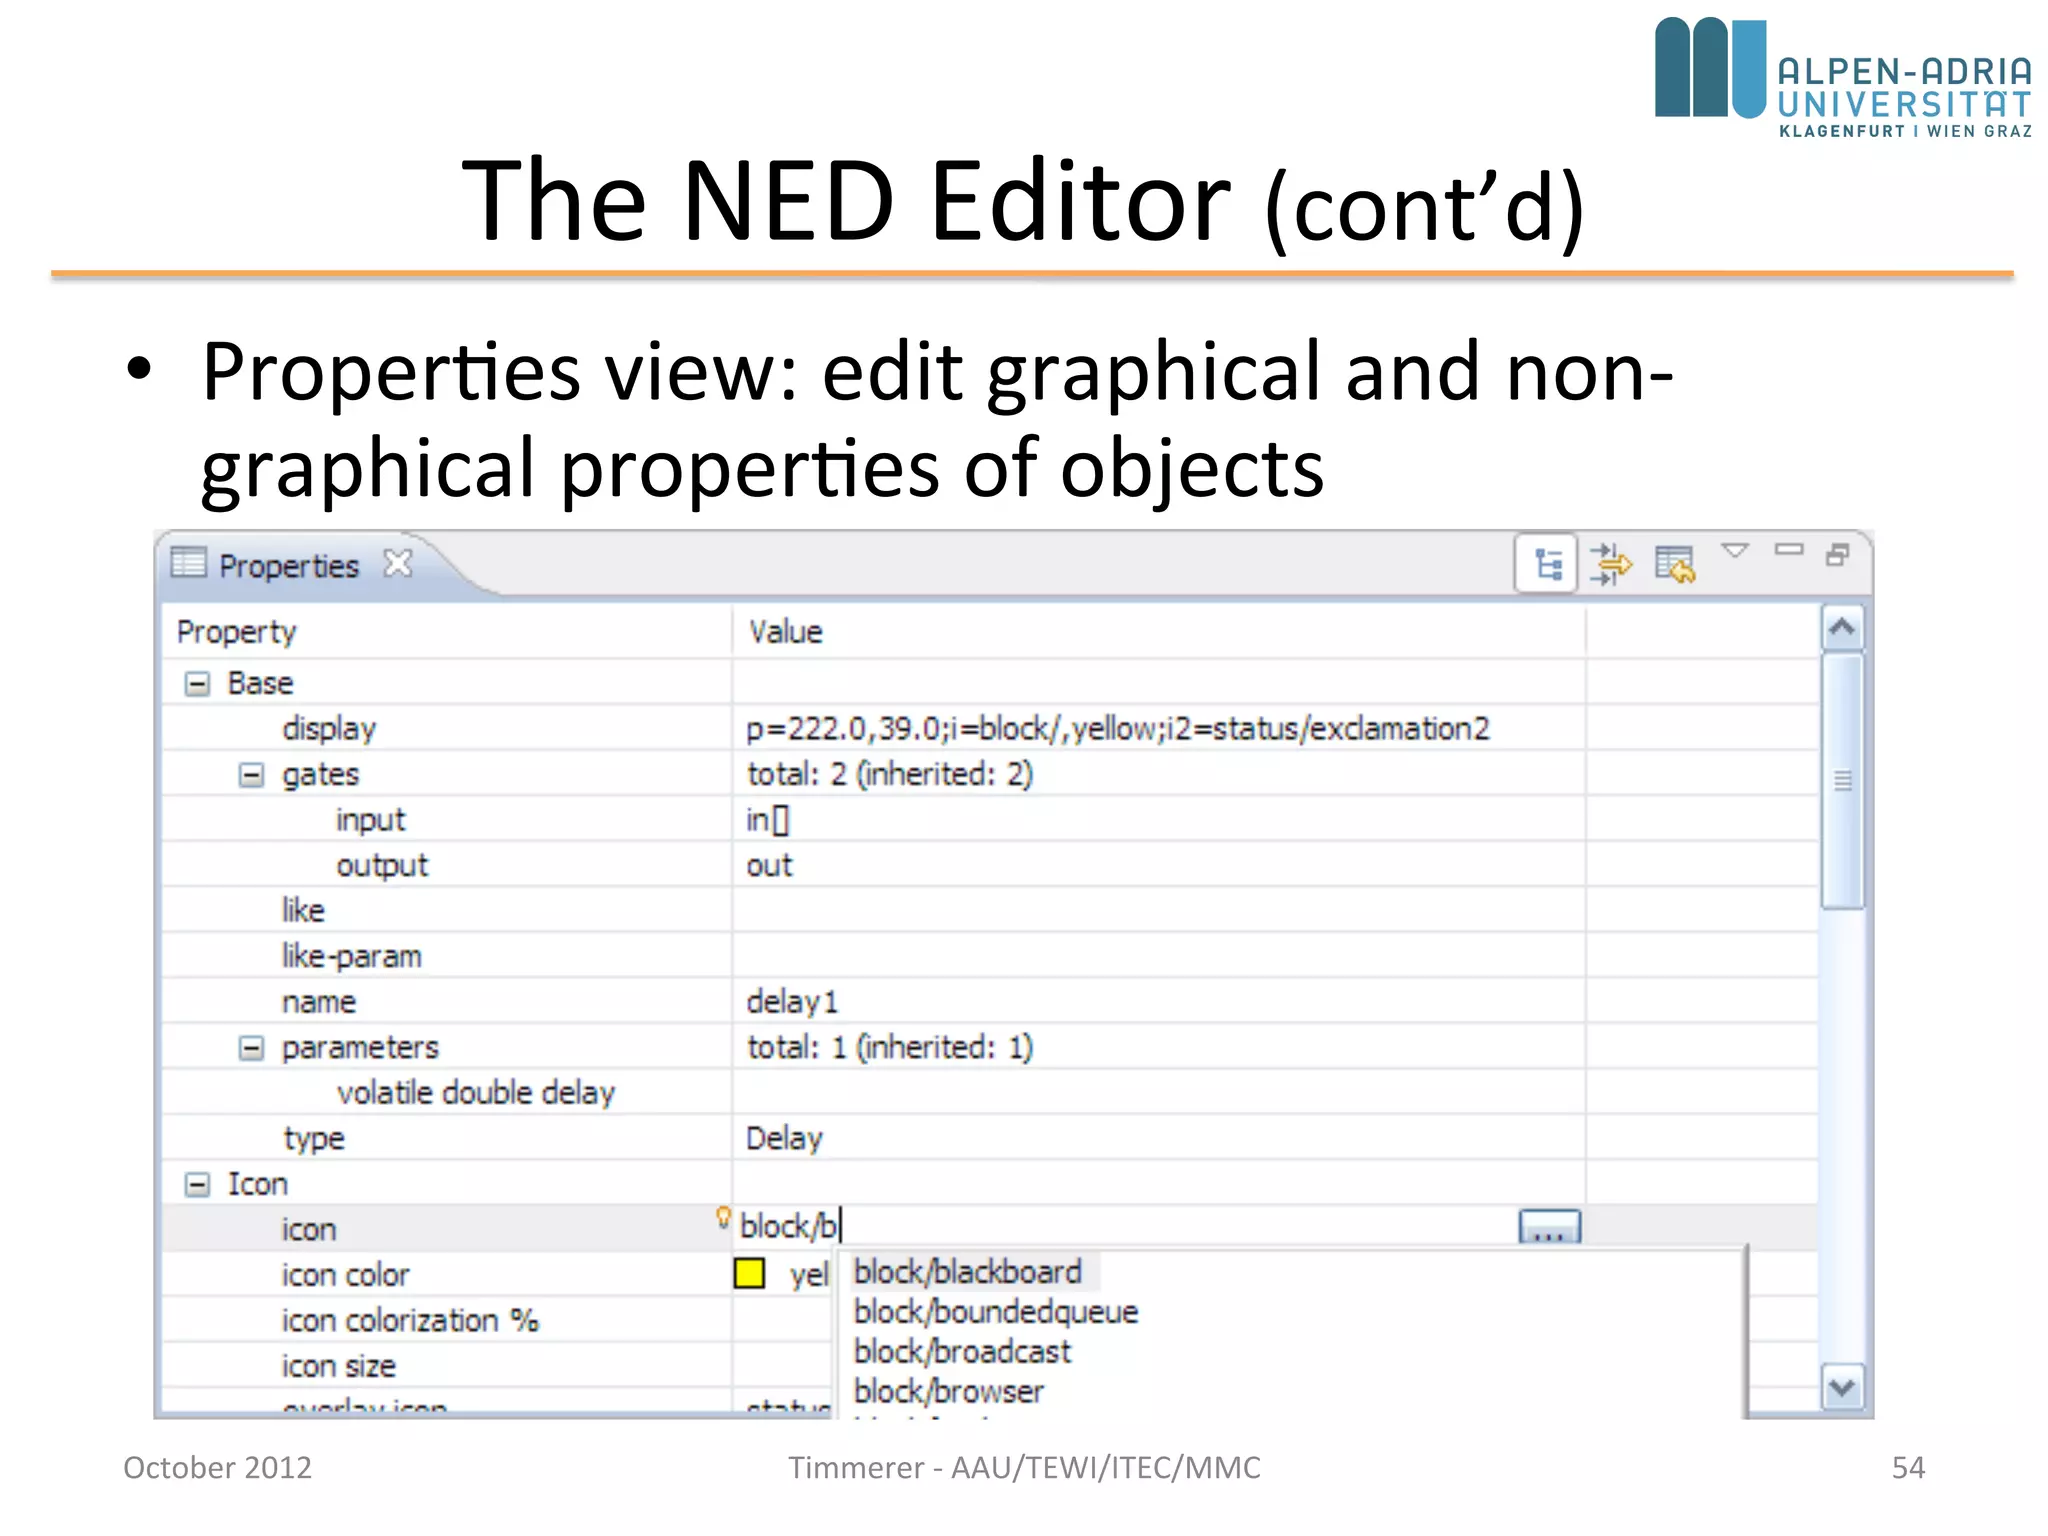Minimize the Properties view panel
This screenshot has height=1536, width=2048.
1788,549
